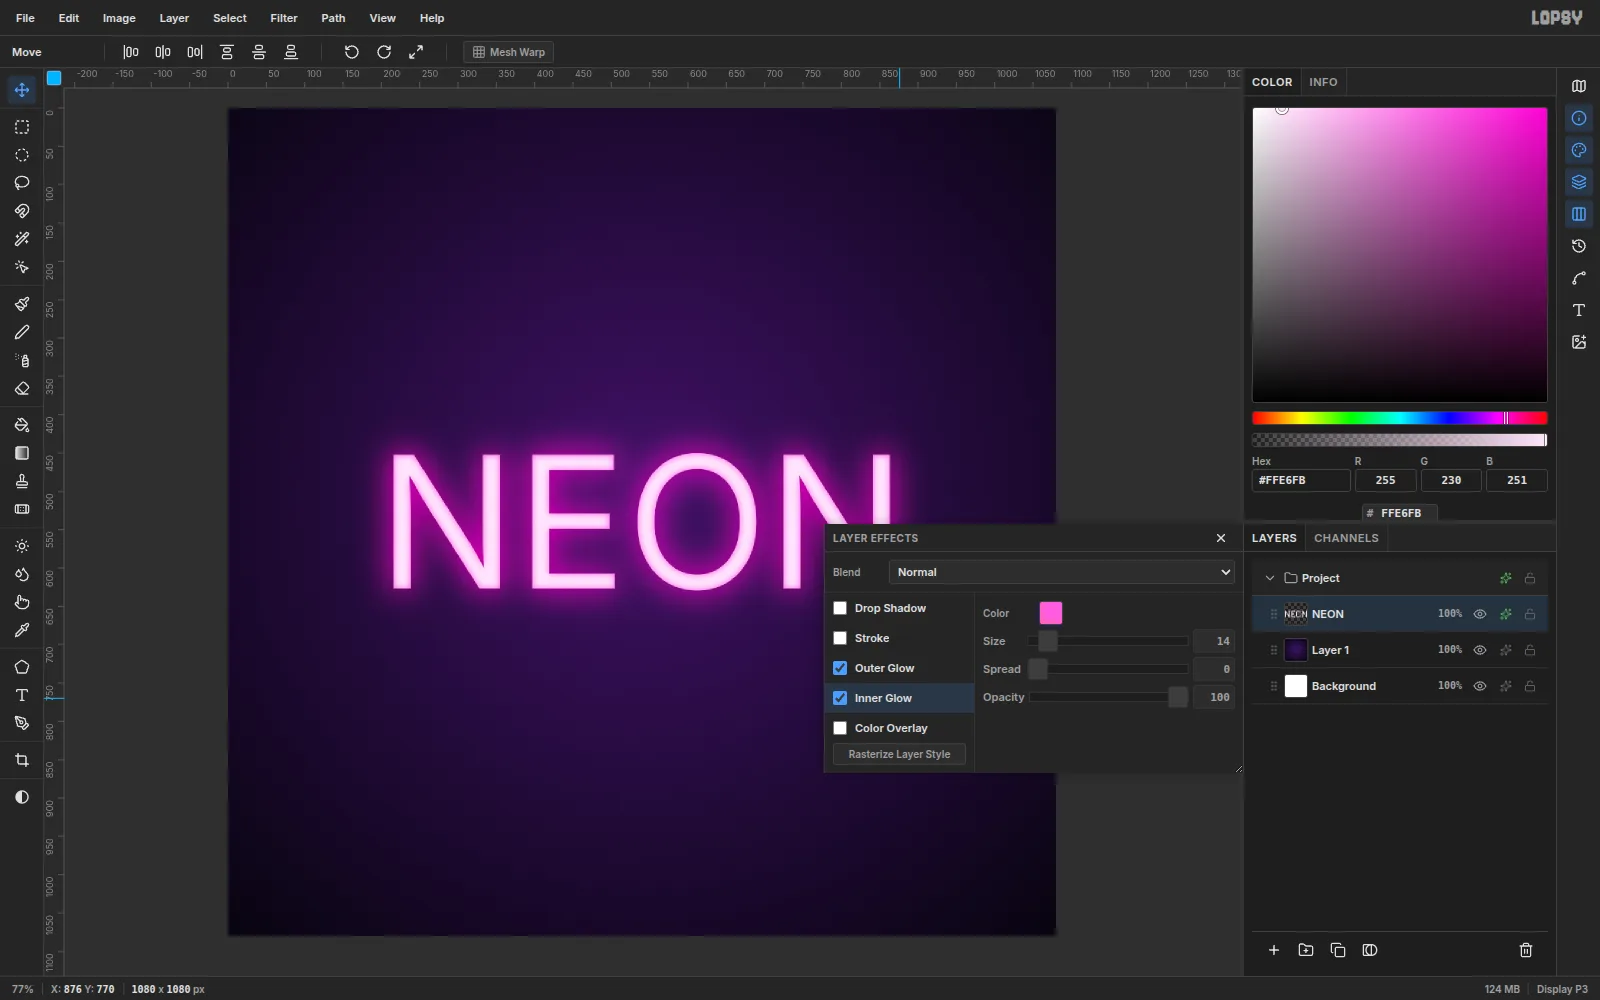Screen dimensions: 1600x1000
Task: Click the new group folder icon
Action: point(1306,950)
